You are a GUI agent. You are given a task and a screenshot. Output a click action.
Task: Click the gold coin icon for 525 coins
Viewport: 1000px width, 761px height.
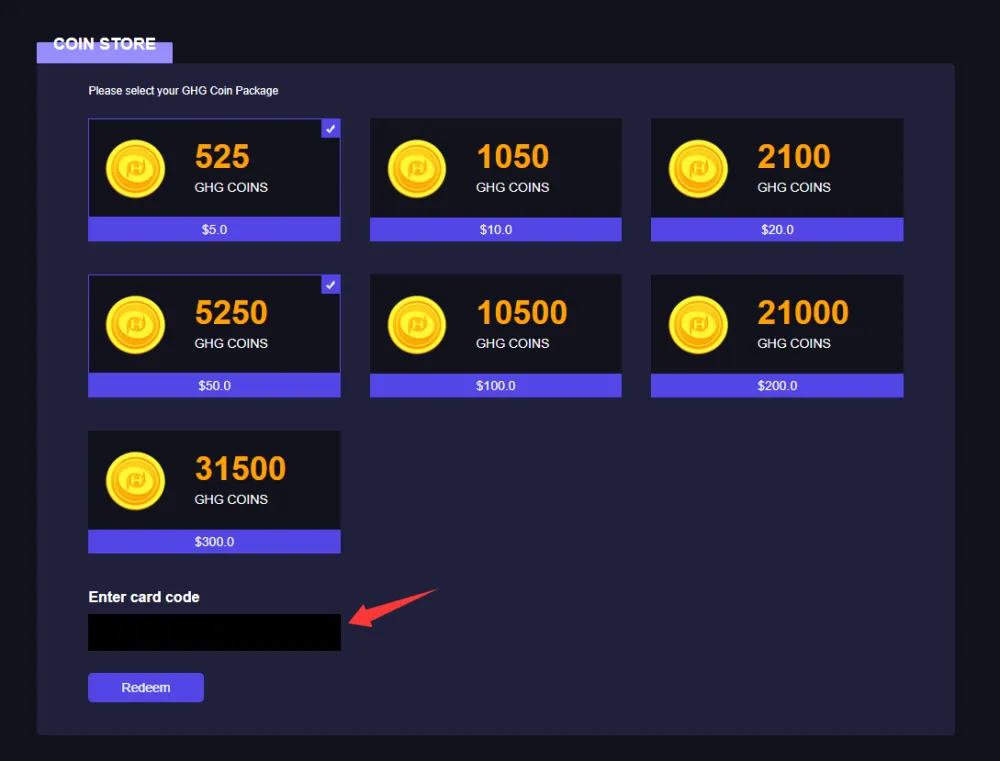tap(135, 168)
